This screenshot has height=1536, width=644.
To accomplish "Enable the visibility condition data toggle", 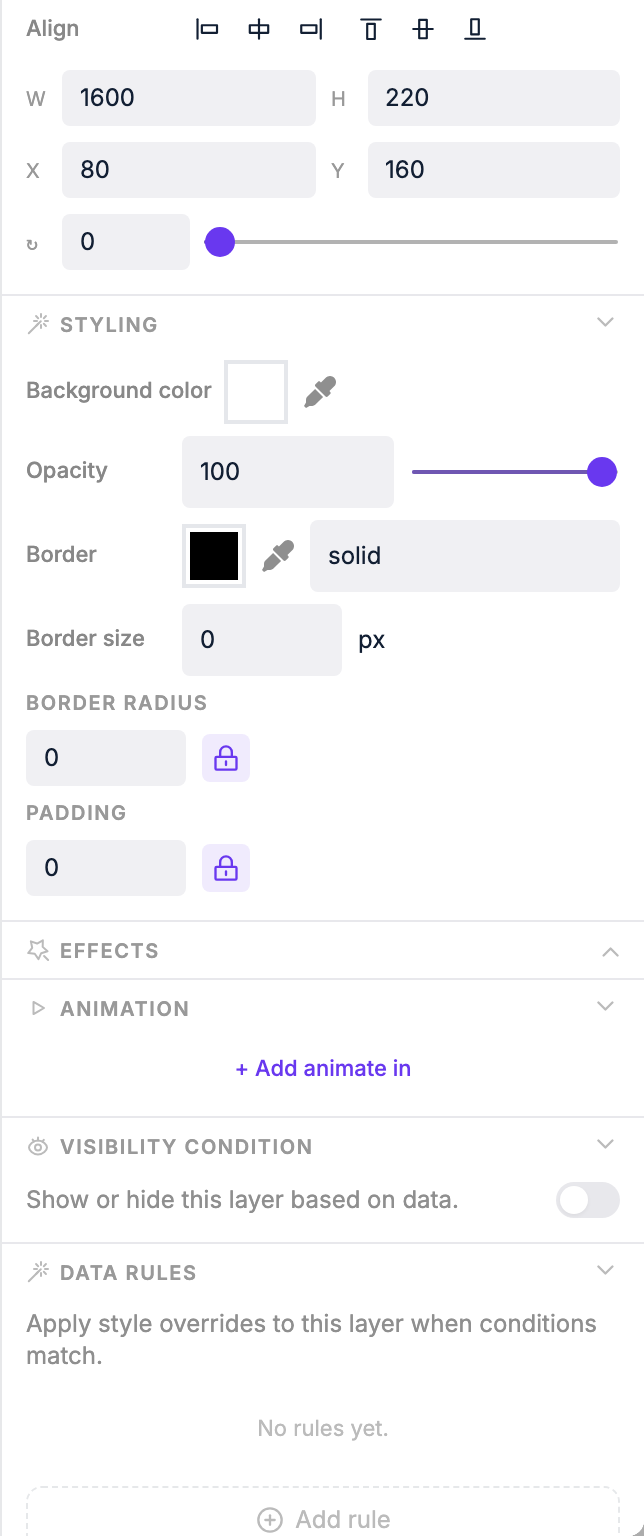I will pyautogui.click(x=587, y=1200).
